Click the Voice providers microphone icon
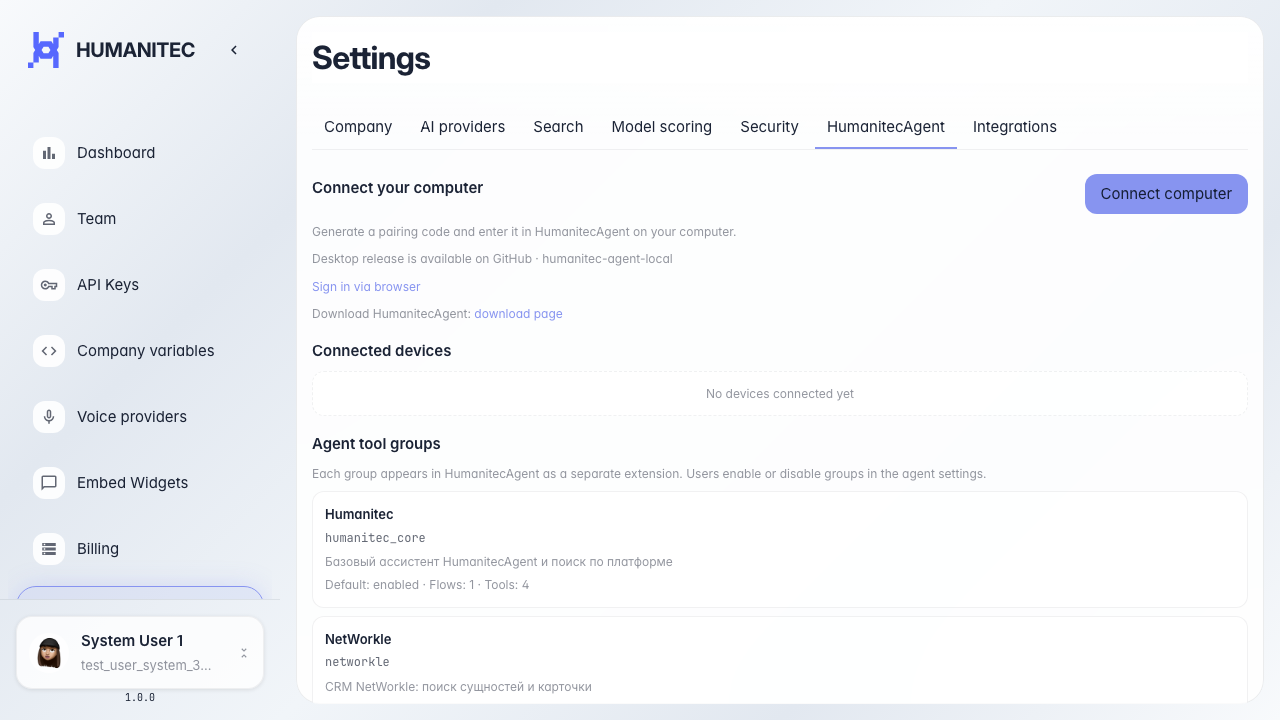This screenshot has height=720, width=1280. point(49,417)
